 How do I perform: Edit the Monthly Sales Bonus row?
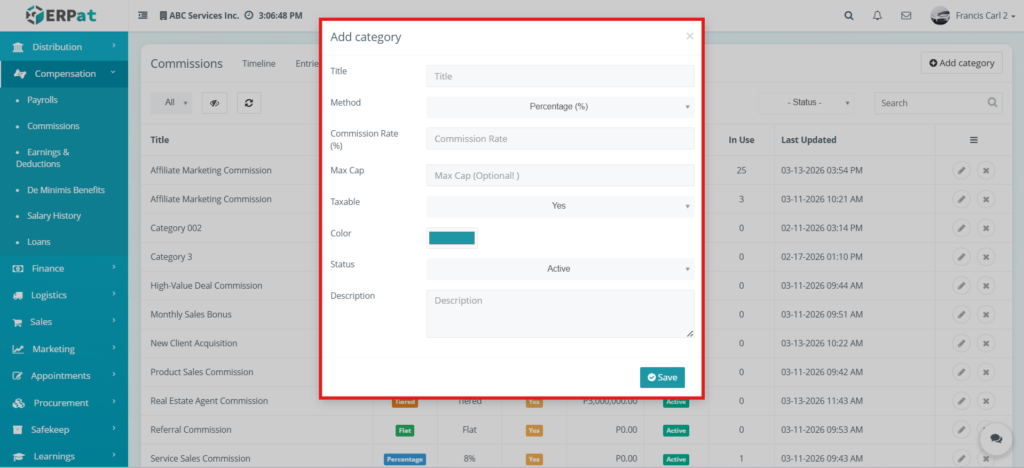tap(961, 314)
